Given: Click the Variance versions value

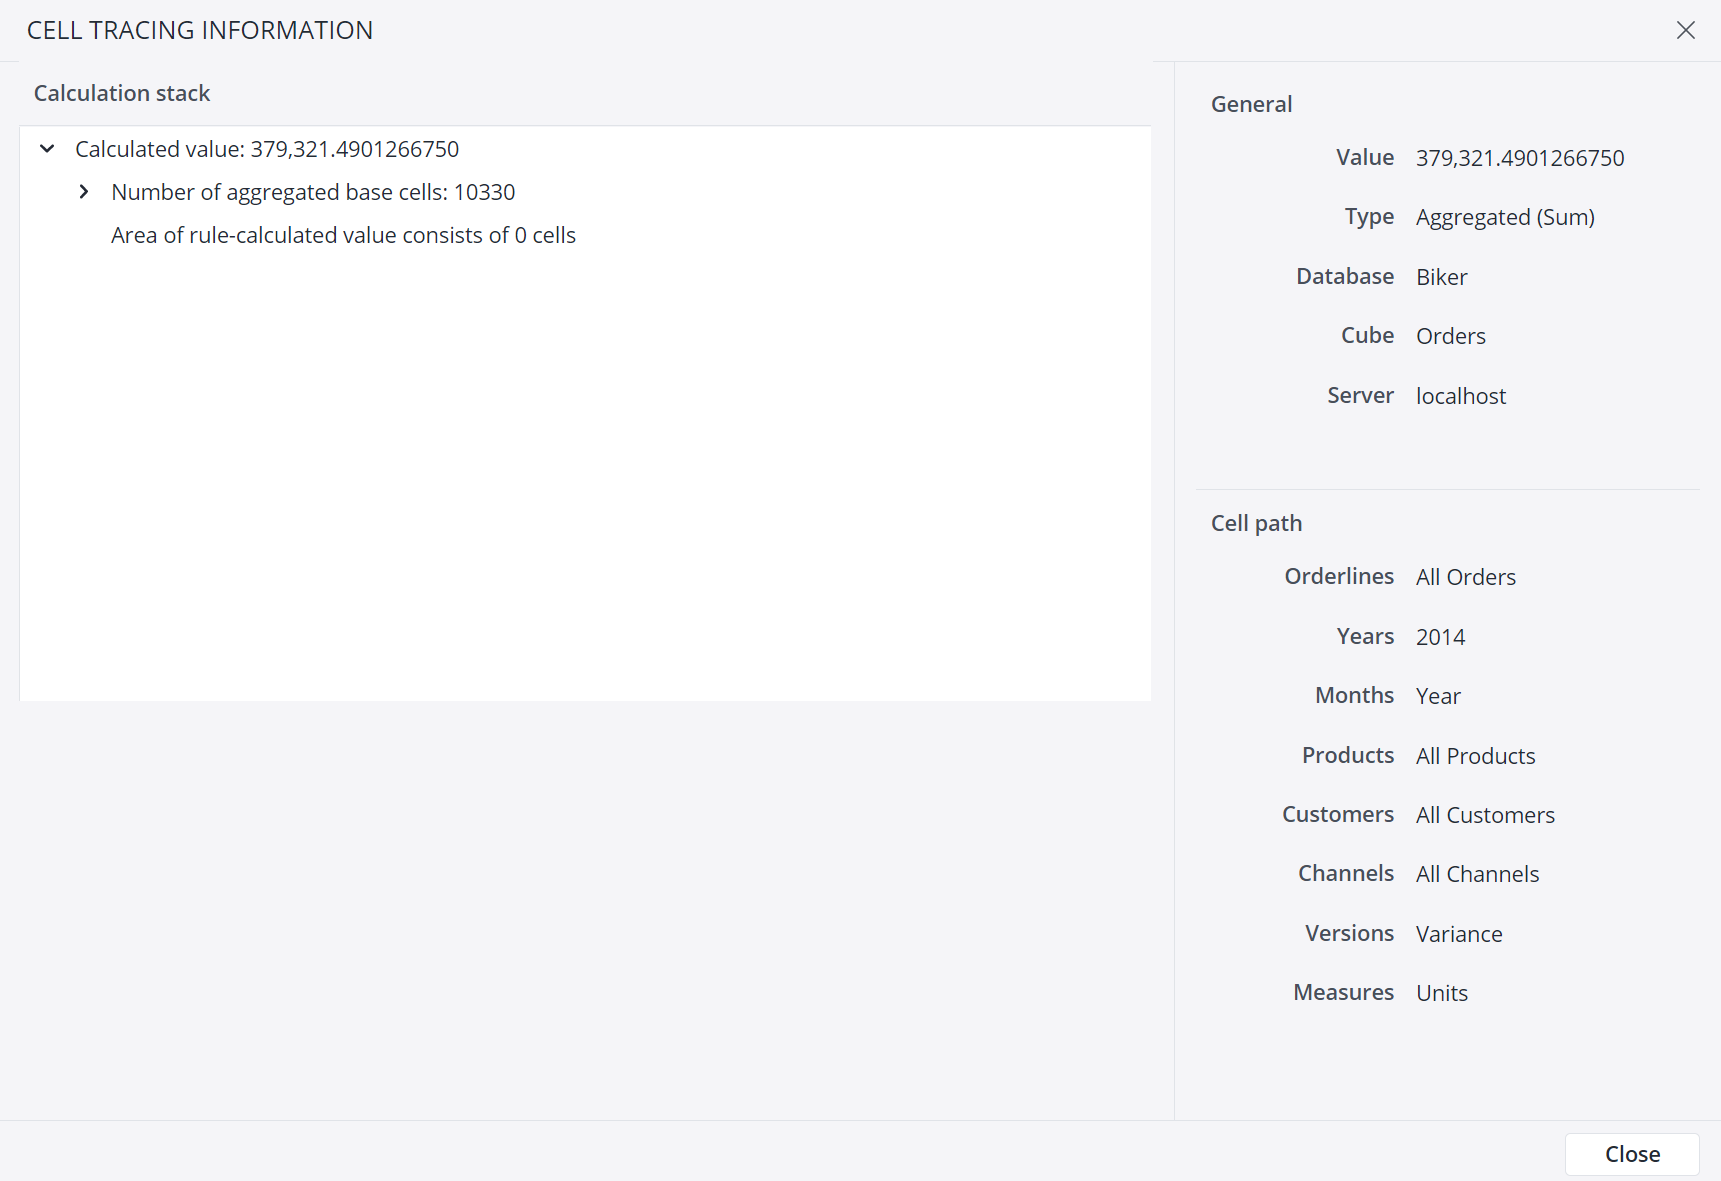Looking at the screenshot, I should click(x=1459, y=934).
